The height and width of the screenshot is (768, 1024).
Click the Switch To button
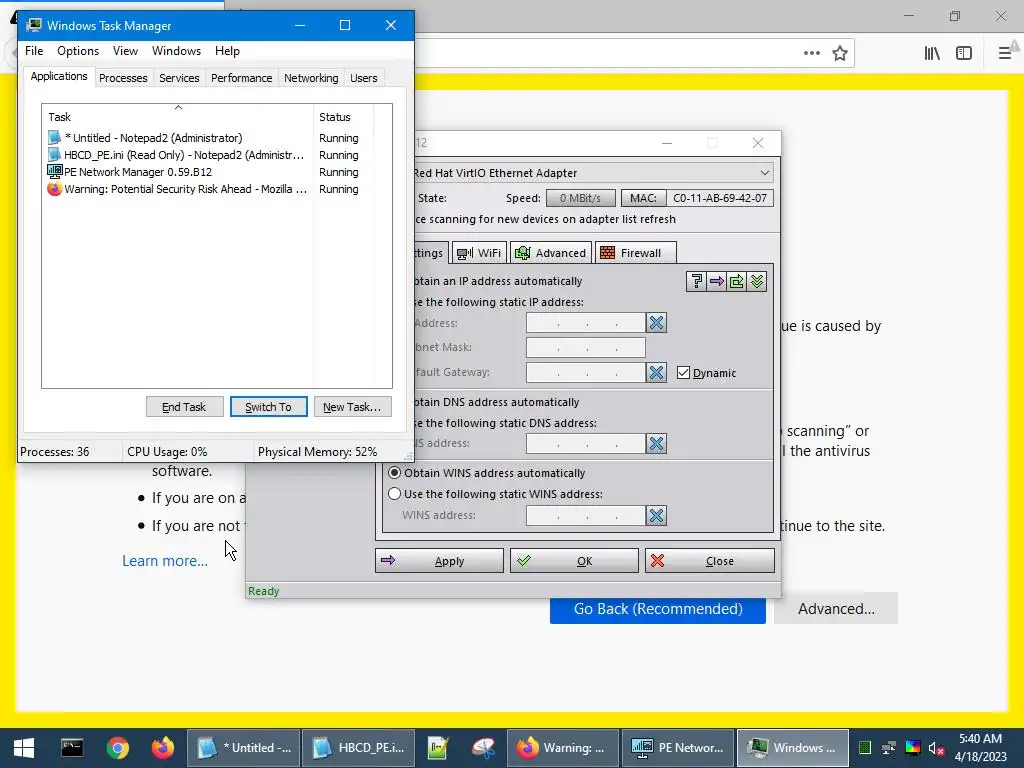[x=268, y=407]
